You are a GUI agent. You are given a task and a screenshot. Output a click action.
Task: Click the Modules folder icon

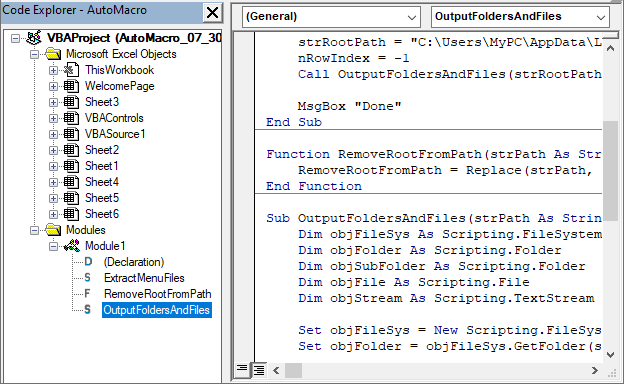click(x=53, y=230)
